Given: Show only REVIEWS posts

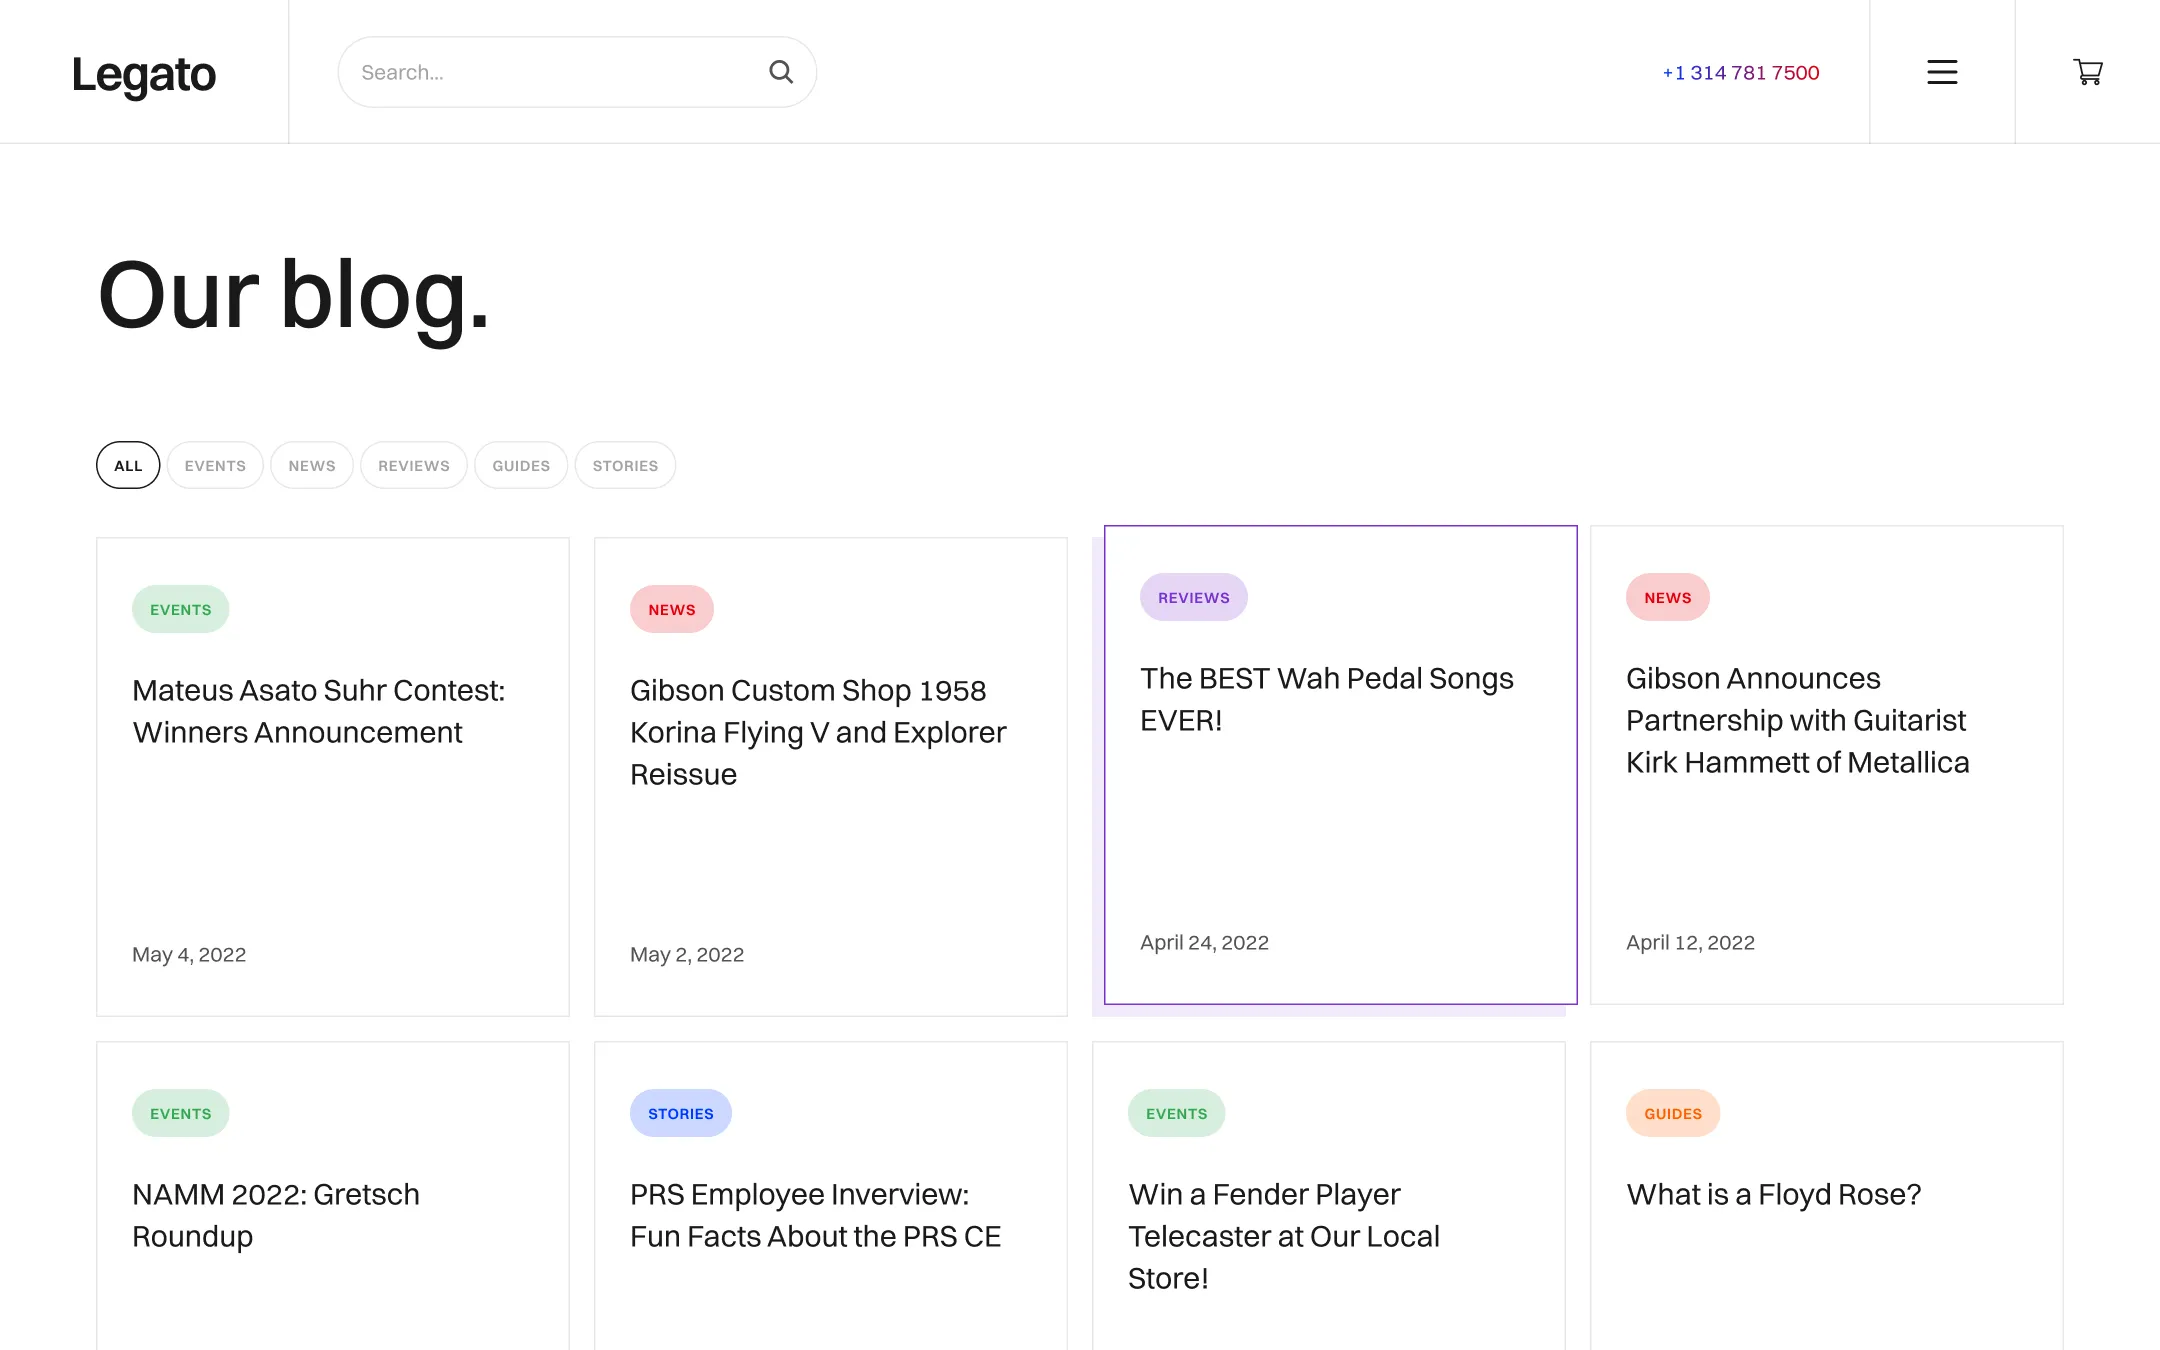Looking at the screenshot, I should coord(414,465).
